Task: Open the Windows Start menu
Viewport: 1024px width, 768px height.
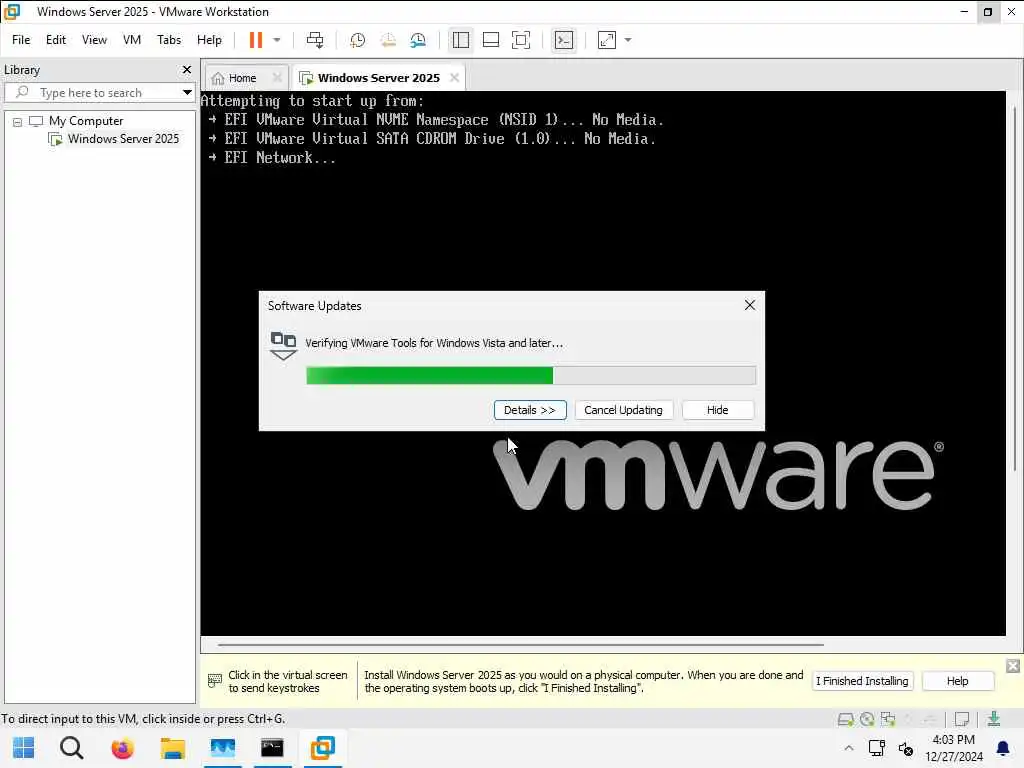Action: coord(24,748)
